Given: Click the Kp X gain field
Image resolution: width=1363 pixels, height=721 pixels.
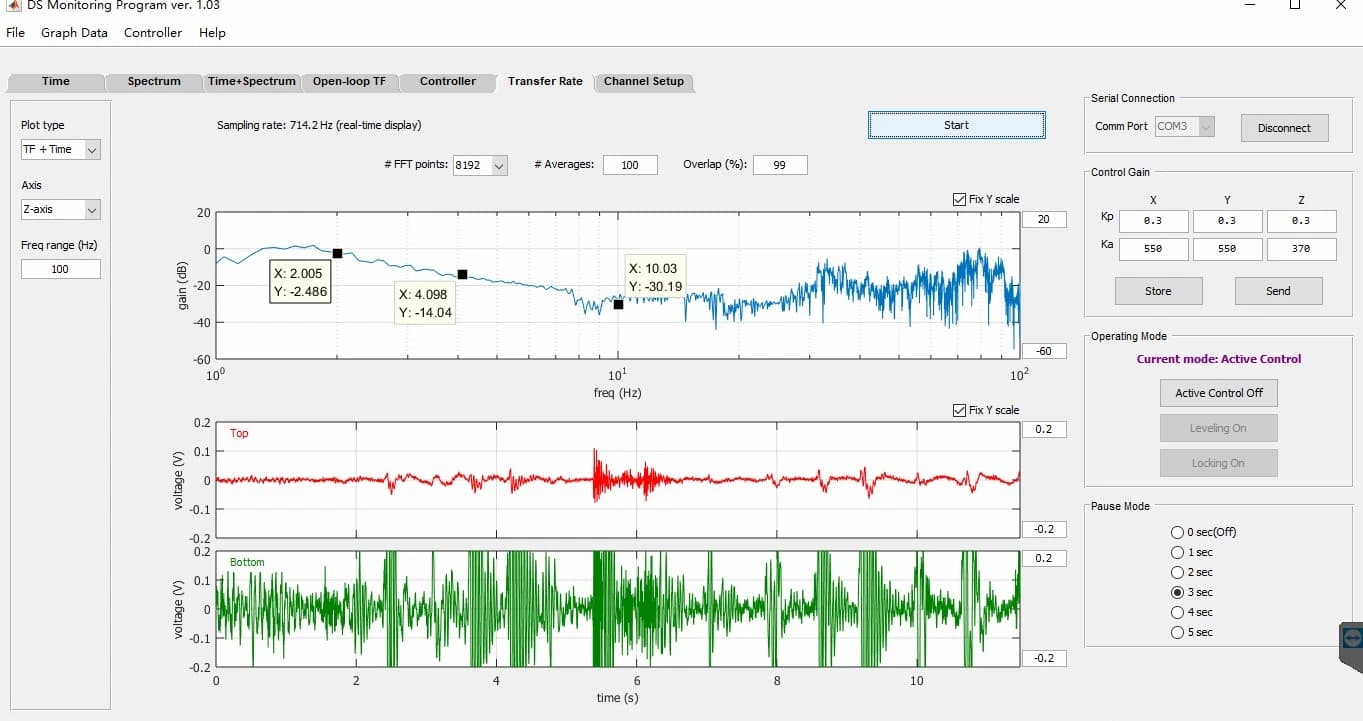Looking at the screenshot, I should [x=1153, y=221].
